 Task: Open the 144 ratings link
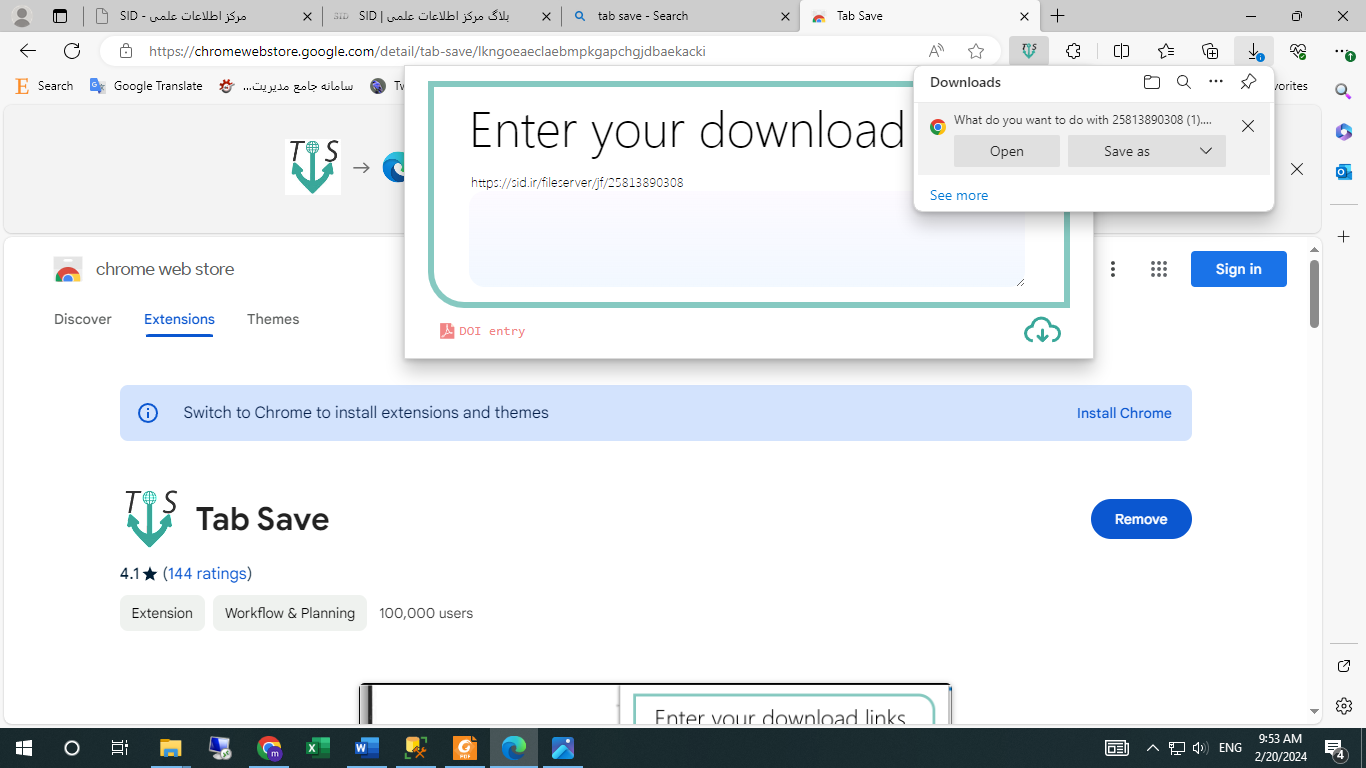(207, 573)
